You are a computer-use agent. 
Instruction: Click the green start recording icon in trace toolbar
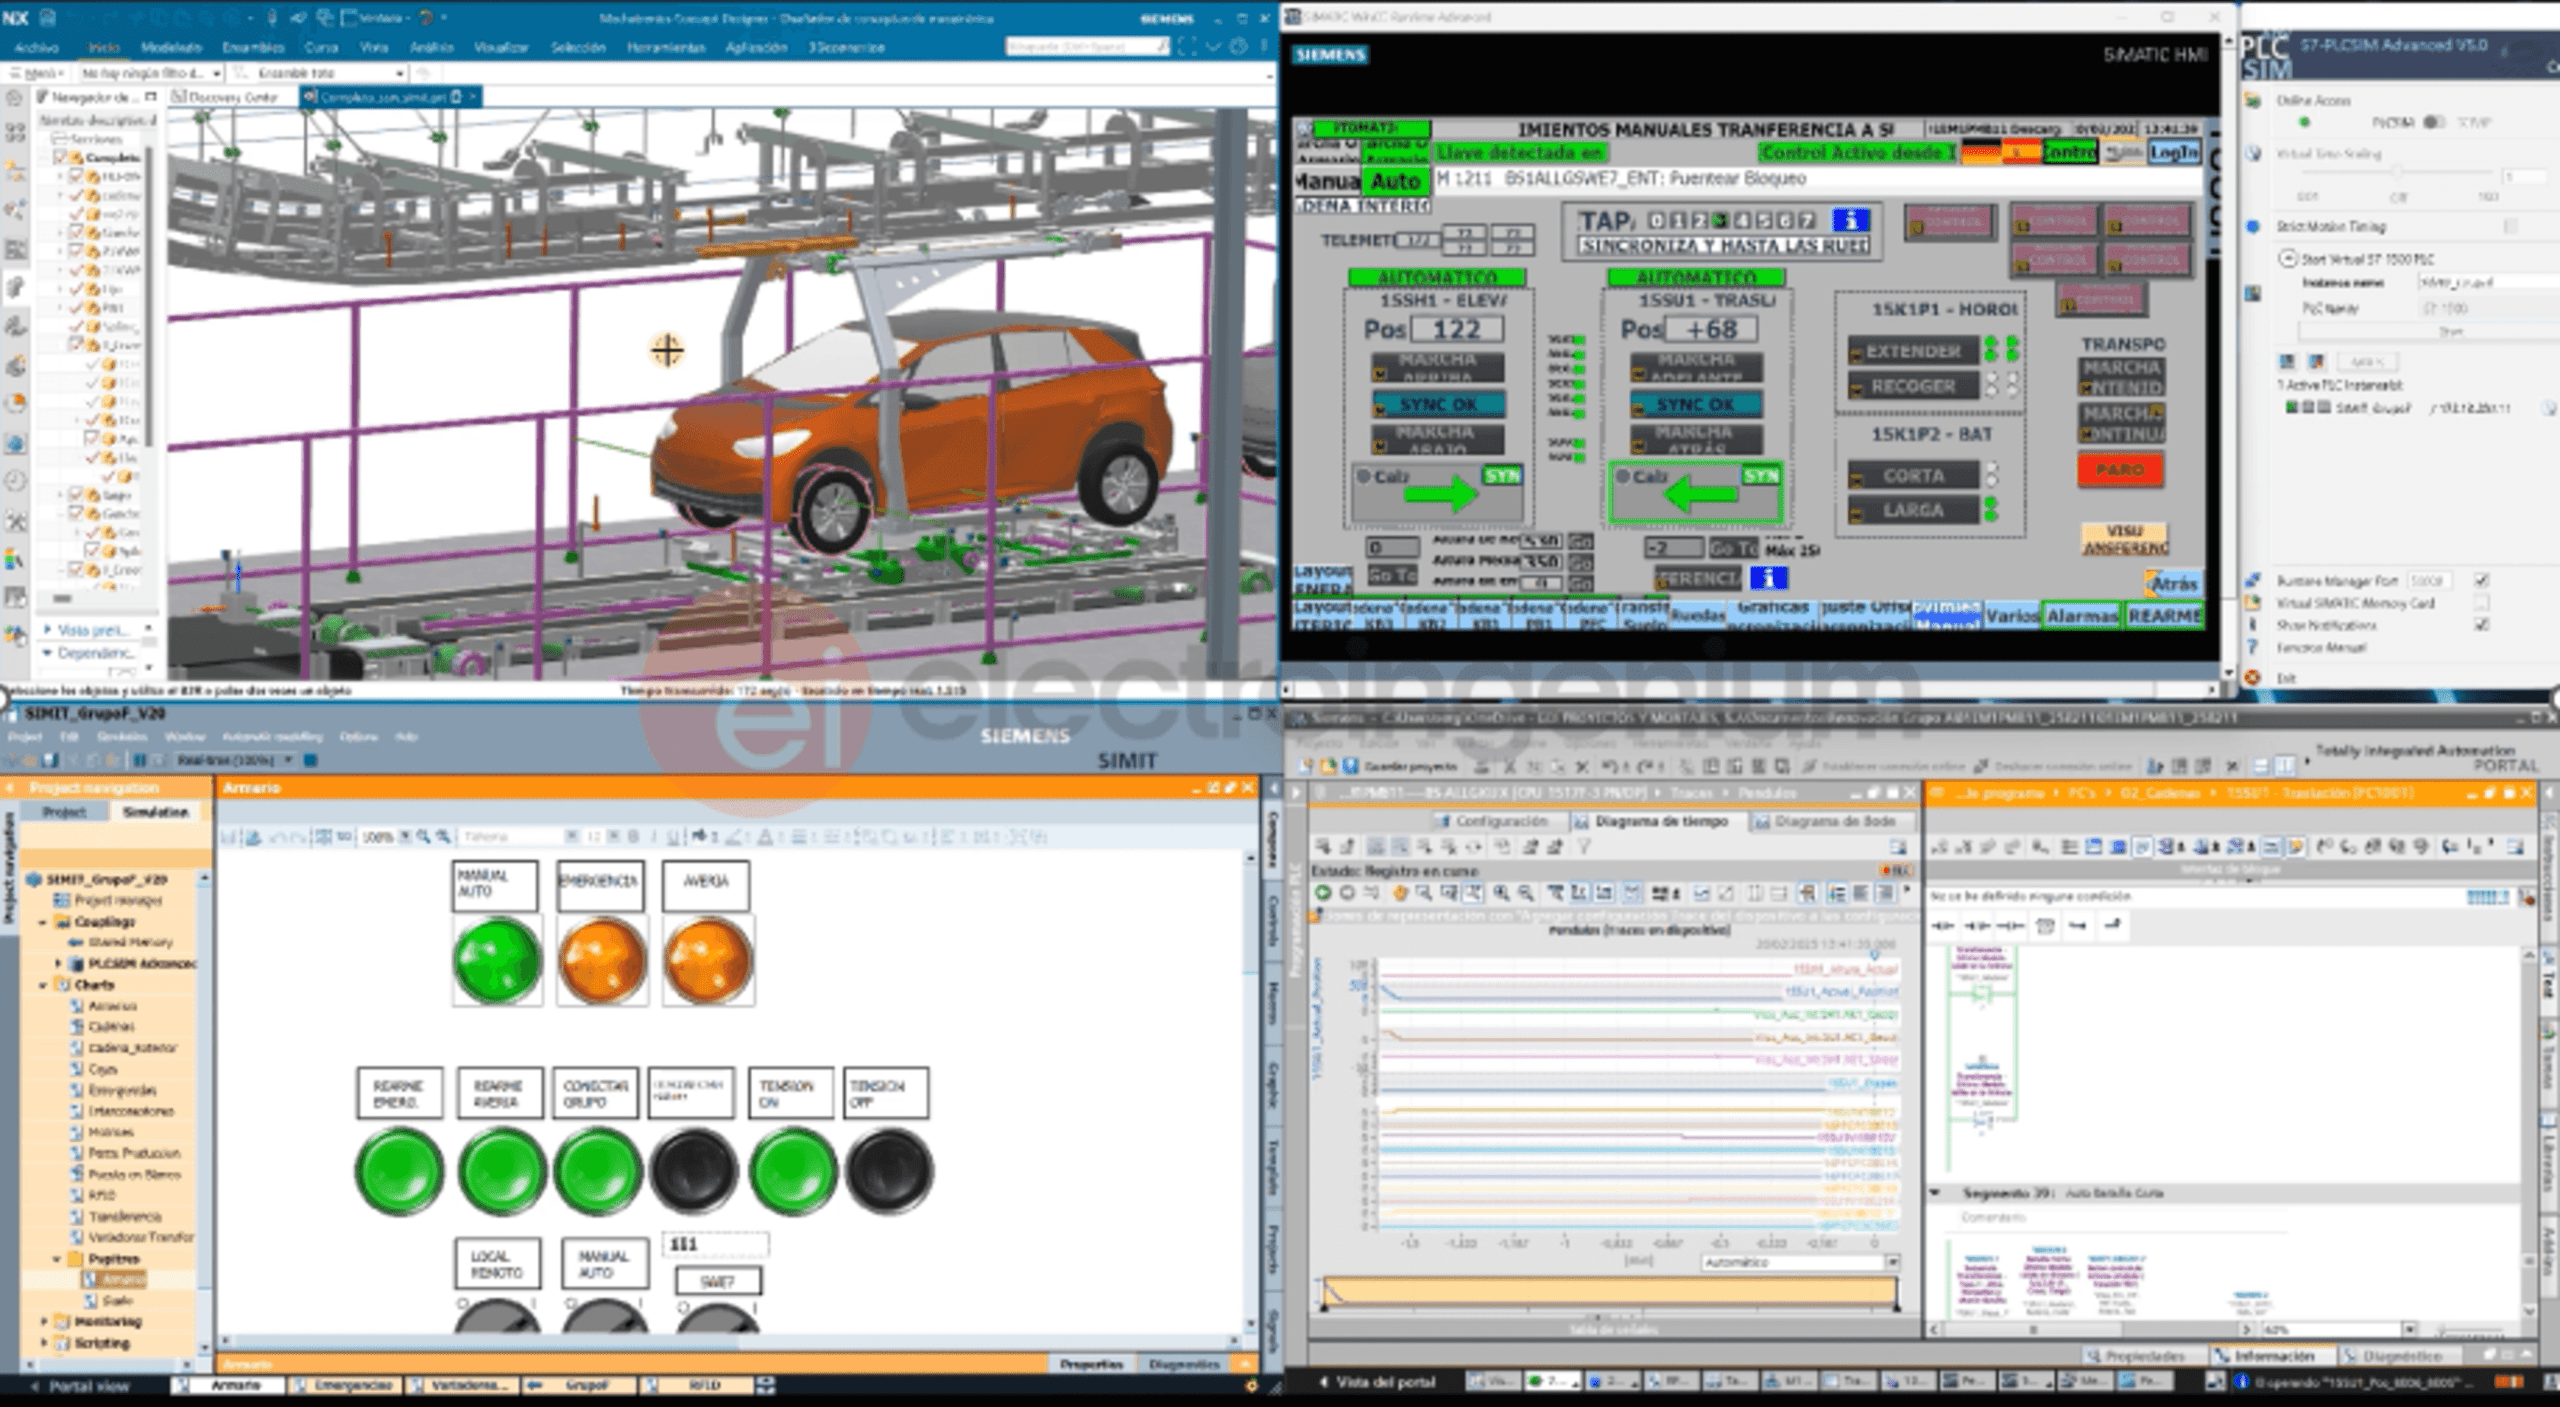(1323, 893)
